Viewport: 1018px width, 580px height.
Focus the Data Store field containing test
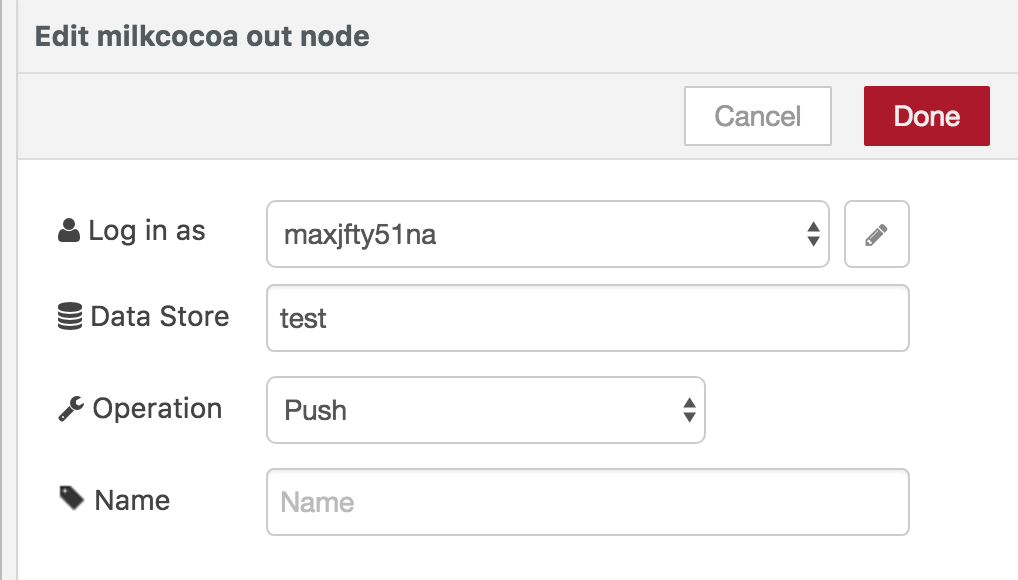(x=587, y=318)
